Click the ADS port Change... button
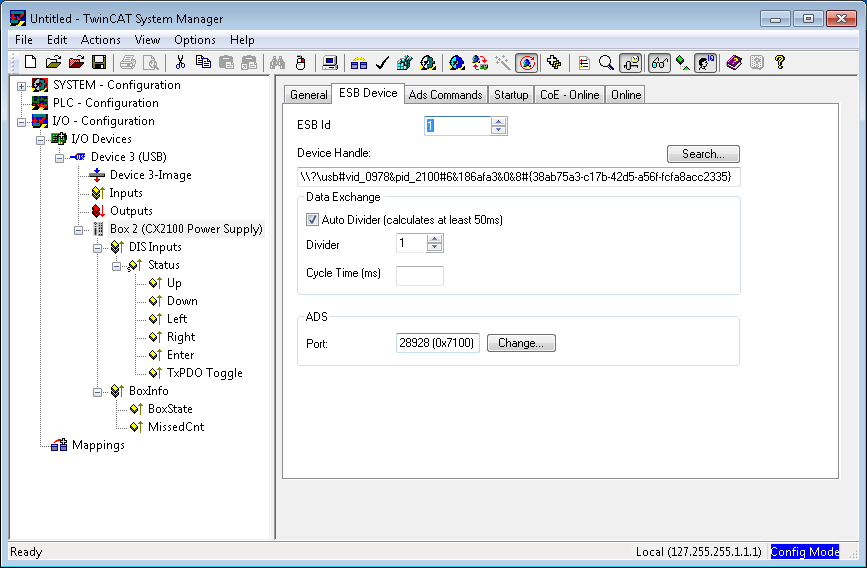 click(x=521, y=343)
